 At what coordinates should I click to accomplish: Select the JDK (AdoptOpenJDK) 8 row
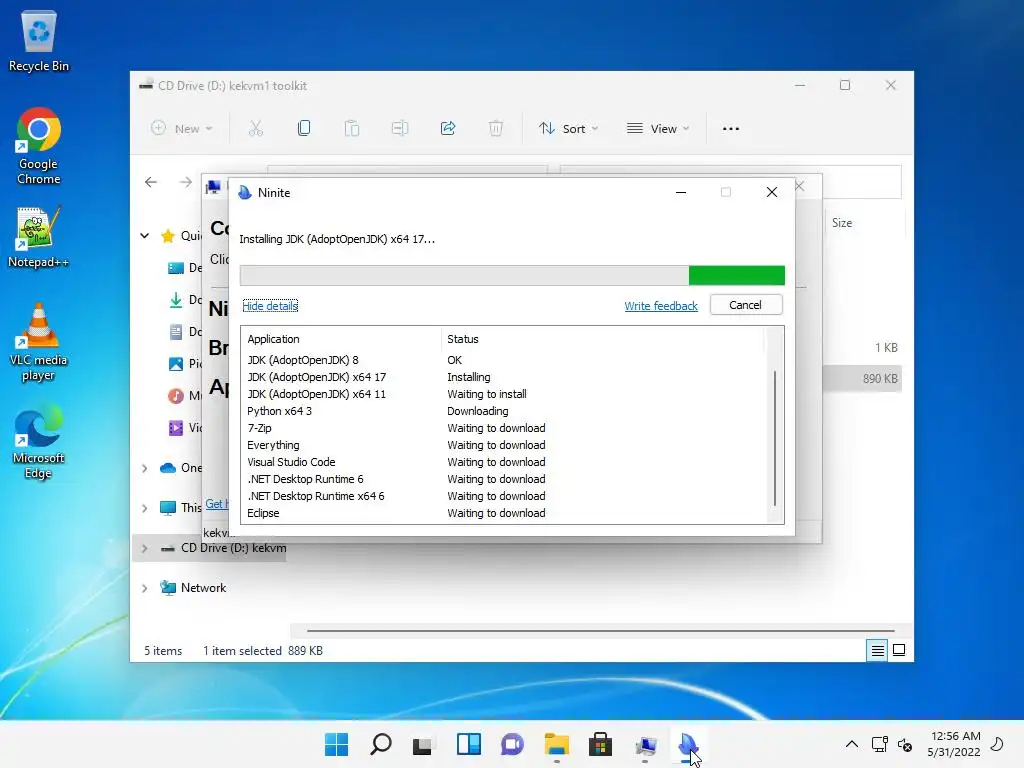tap(502, 360)
